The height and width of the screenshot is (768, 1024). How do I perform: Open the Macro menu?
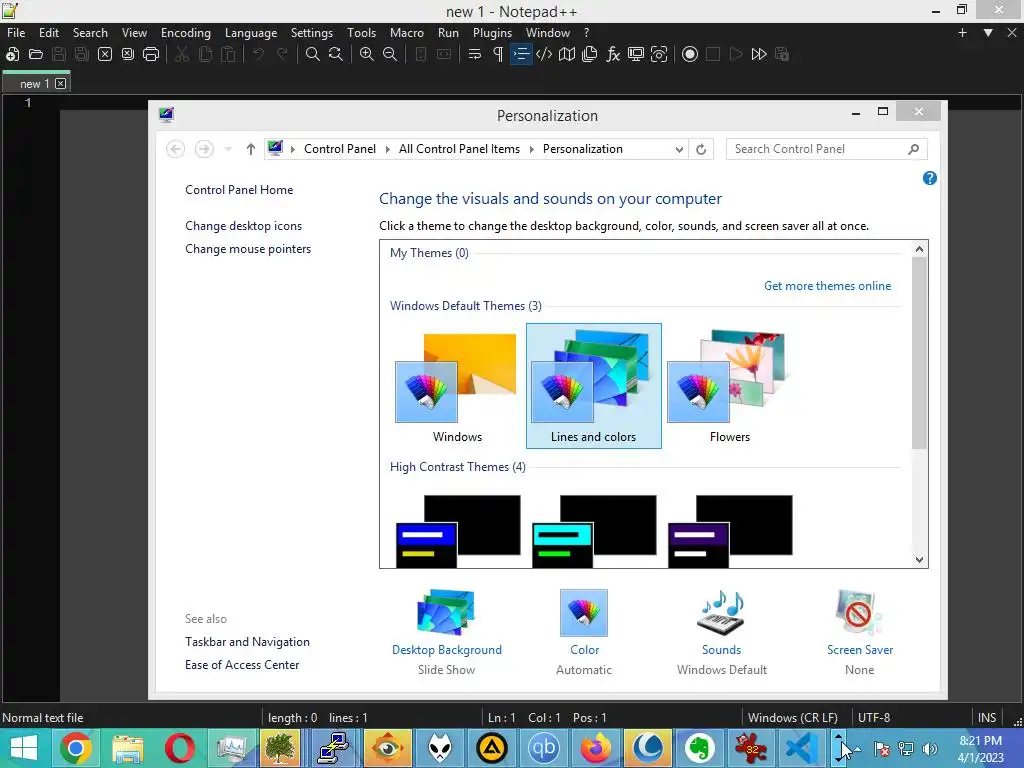tap(407, 33)
